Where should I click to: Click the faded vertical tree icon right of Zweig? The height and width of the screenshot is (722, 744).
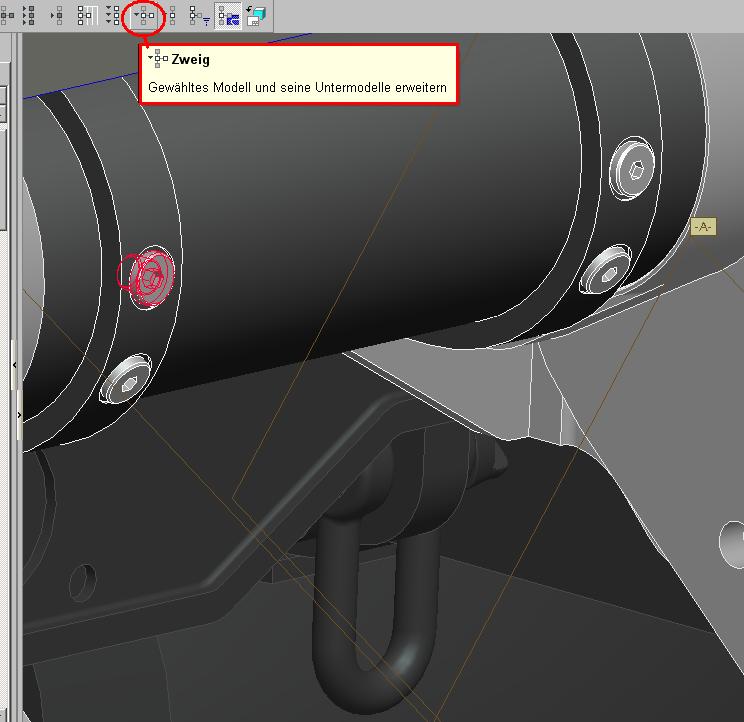172,15
